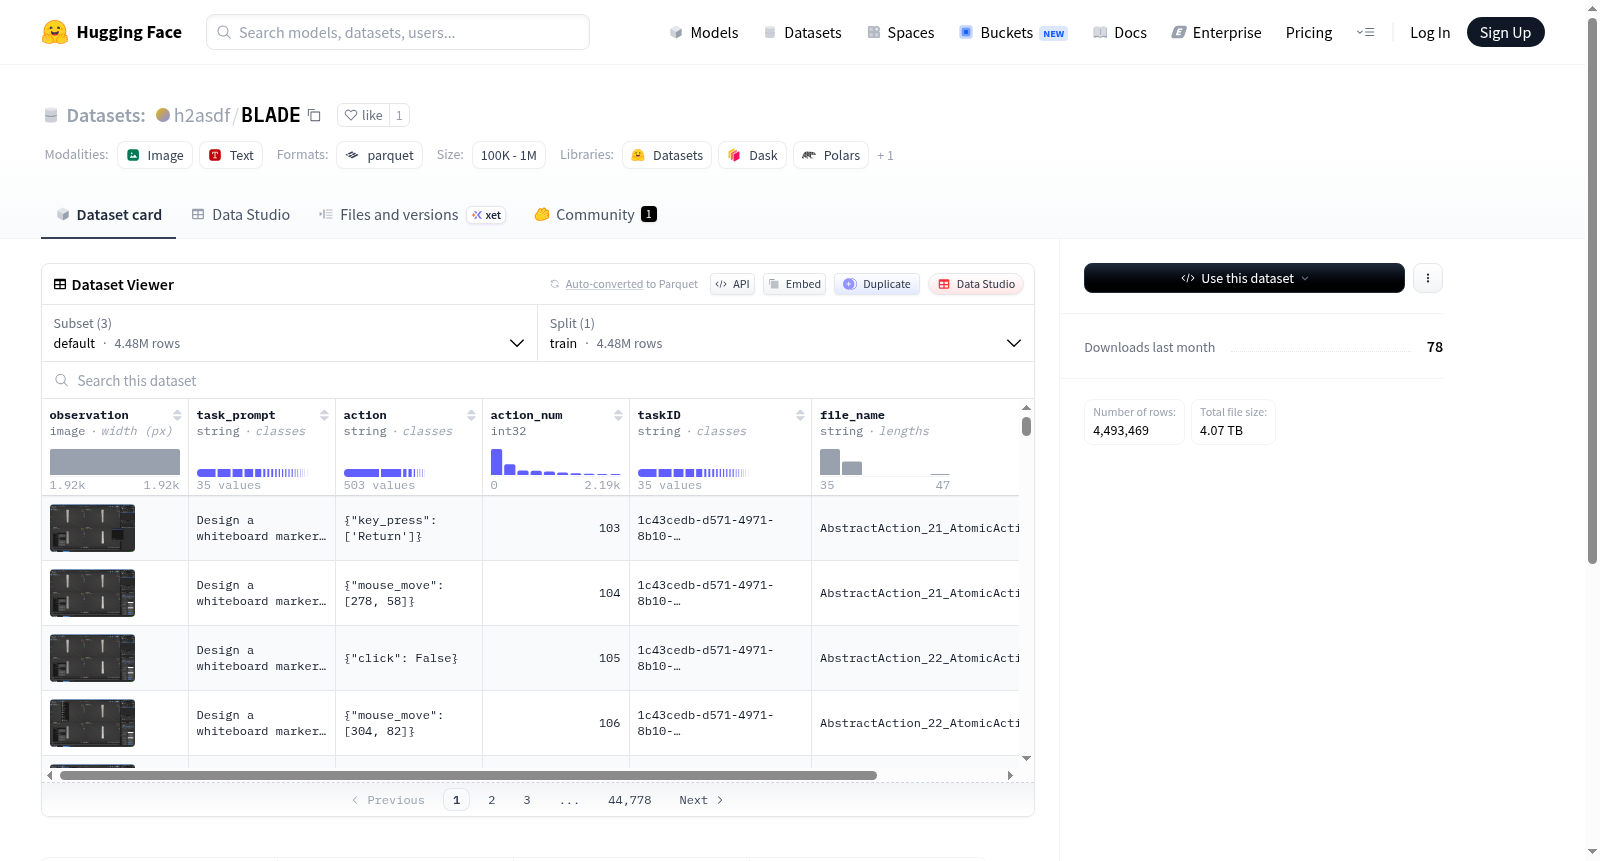Go to page 2 of results

tap(492, 800)
